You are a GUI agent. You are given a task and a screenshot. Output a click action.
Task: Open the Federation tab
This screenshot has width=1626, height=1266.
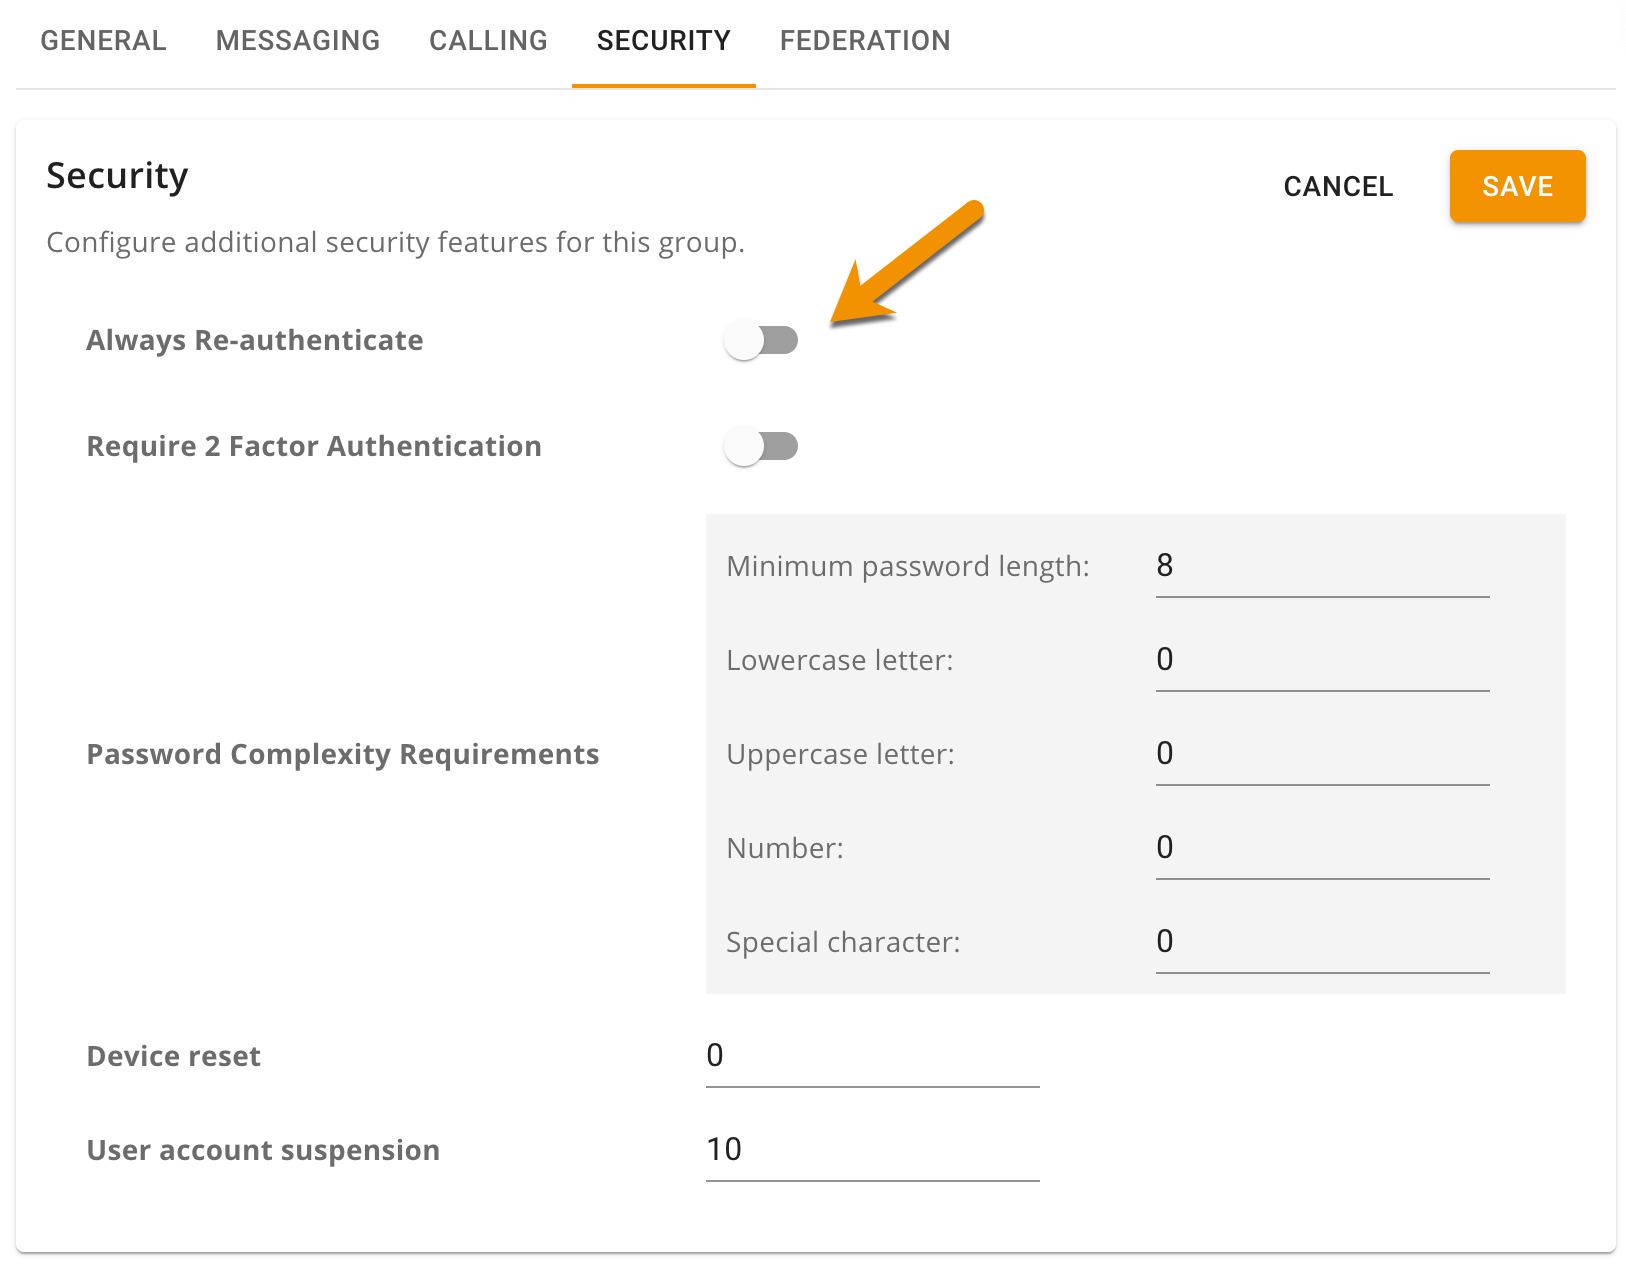click(x=864, y=41)
